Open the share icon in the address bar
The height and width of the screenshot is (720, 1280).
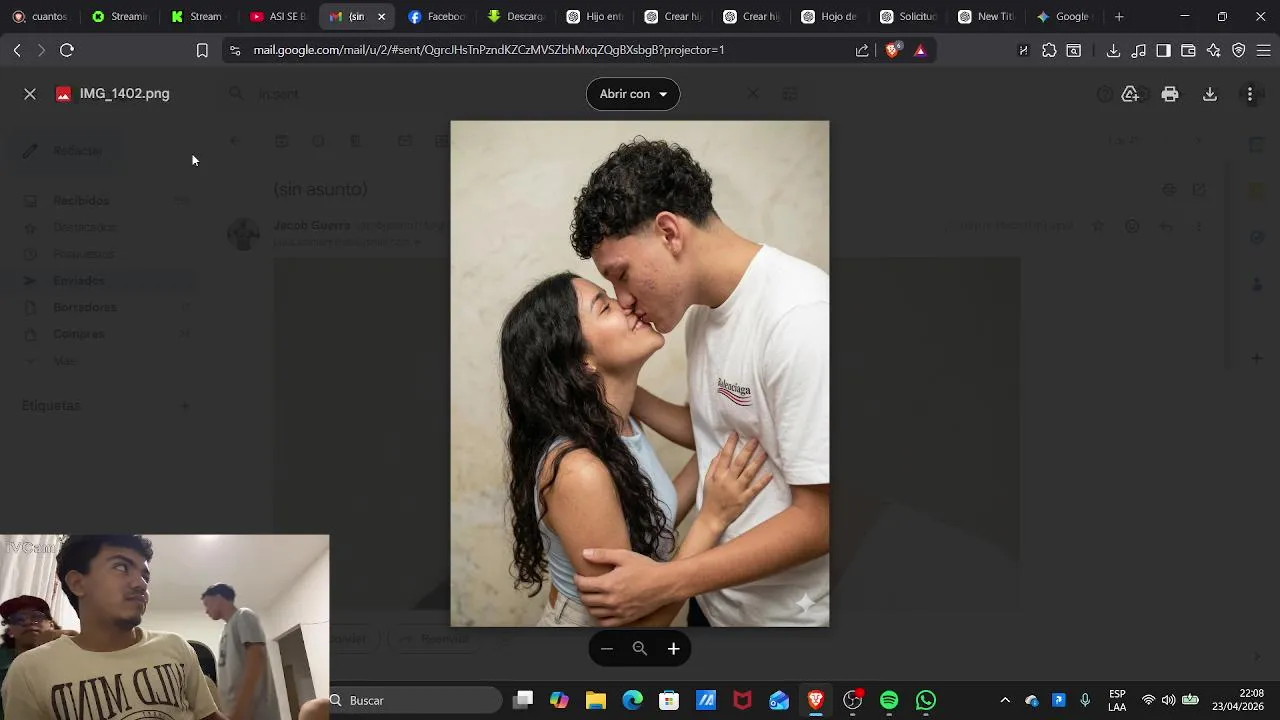863,50
